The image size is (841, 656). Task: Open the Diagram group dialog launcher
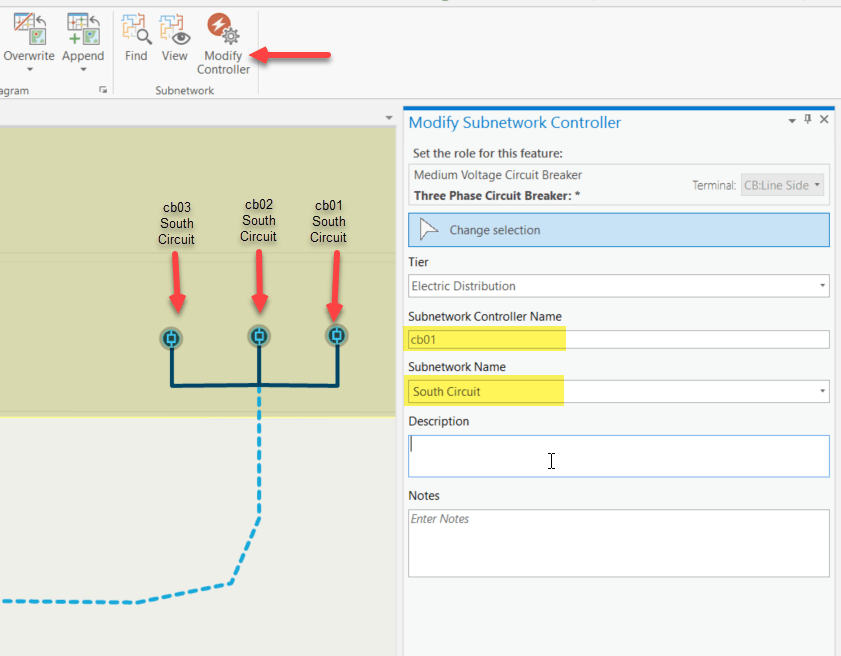(x=104, y=90)
